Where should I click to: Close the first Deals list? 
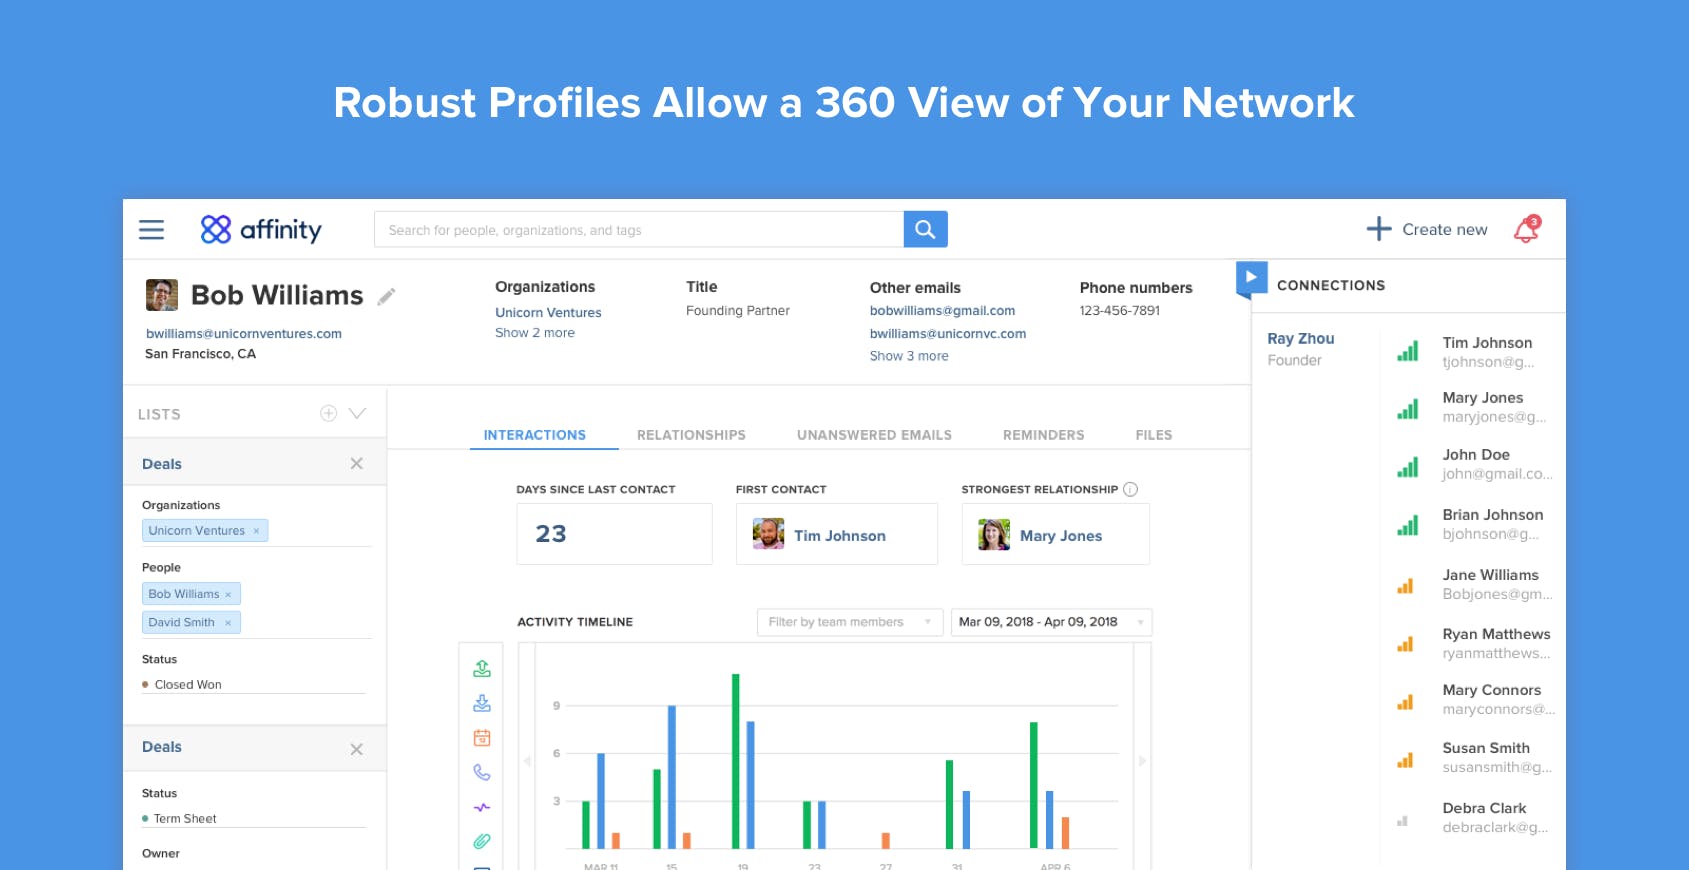click(x=357, y=463)
